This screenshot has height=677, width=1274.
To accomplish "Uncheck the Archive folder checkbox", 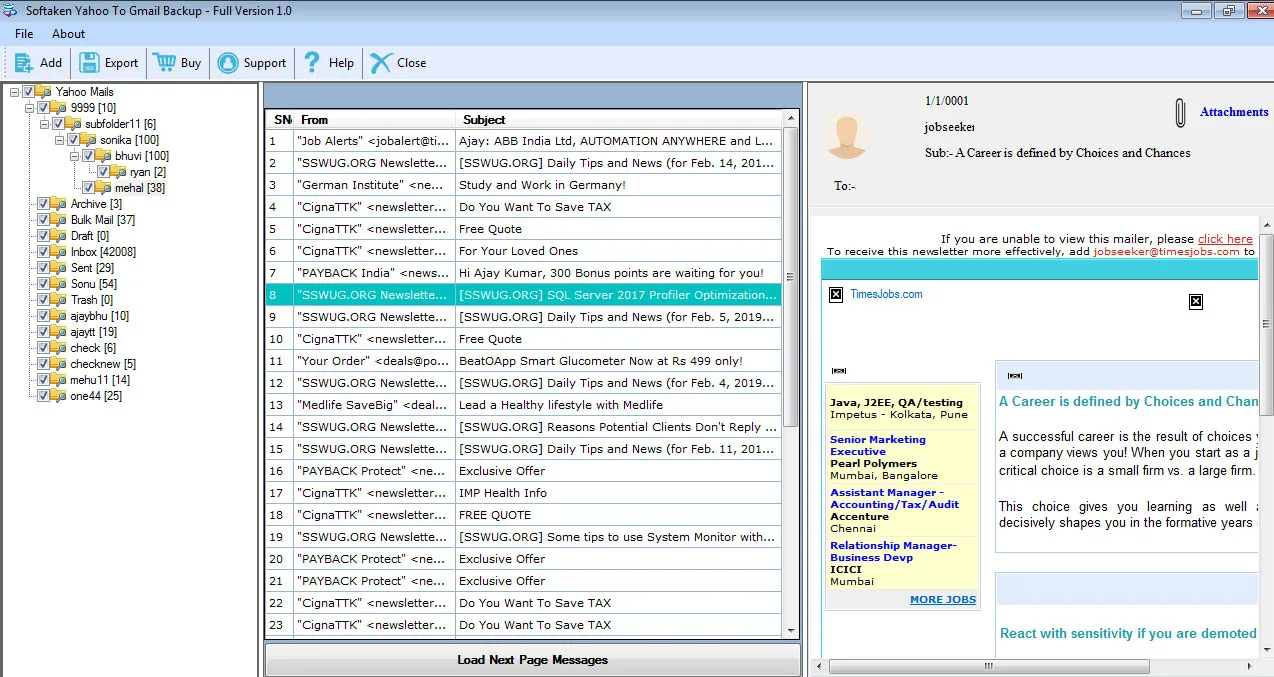I will (x=43, y=204).
